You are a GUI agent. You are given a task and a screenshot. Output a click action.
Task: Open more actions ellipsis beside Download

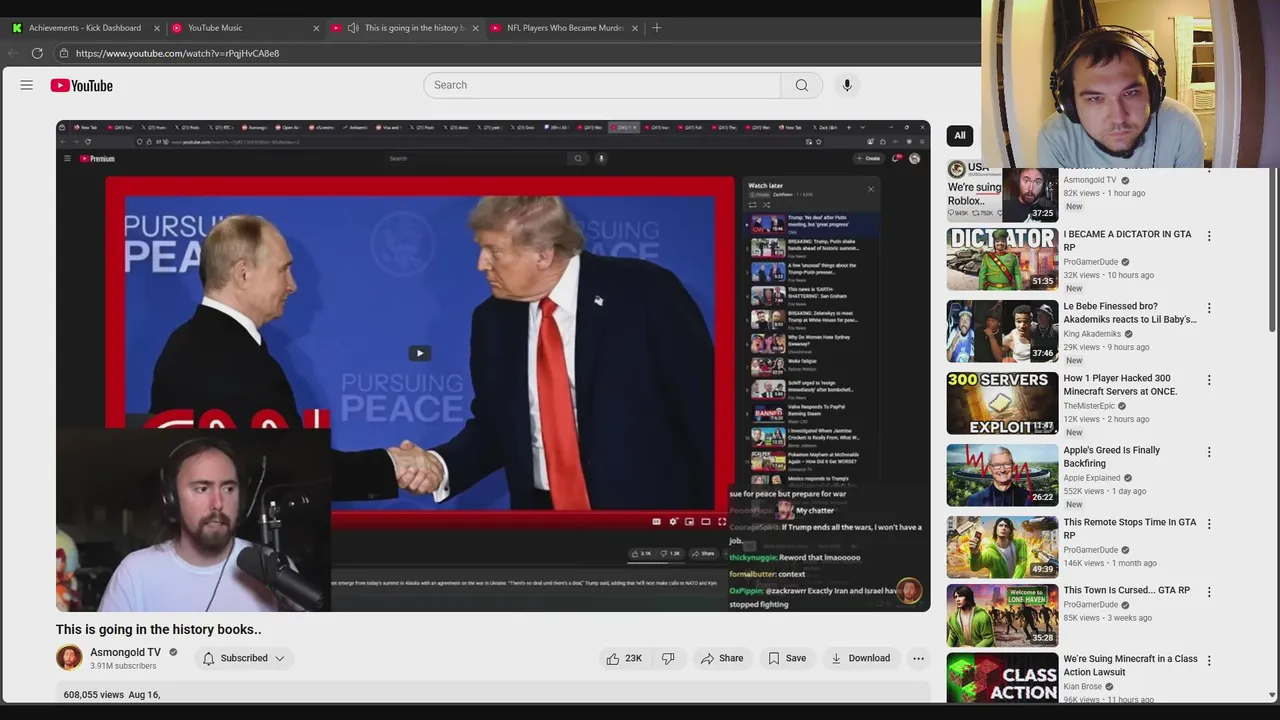(918, 658)
